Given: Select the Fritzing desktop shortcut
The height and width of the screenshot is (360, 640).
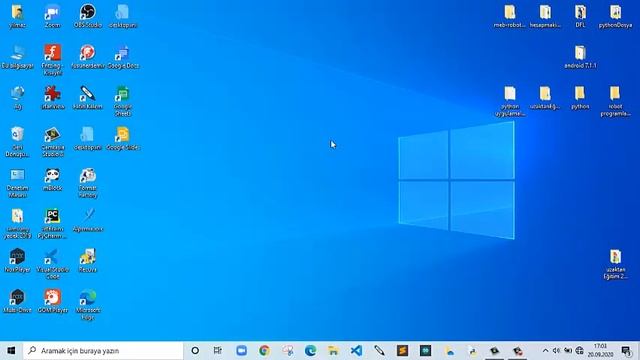Looking at the screenshot, I should click(52, 60).
